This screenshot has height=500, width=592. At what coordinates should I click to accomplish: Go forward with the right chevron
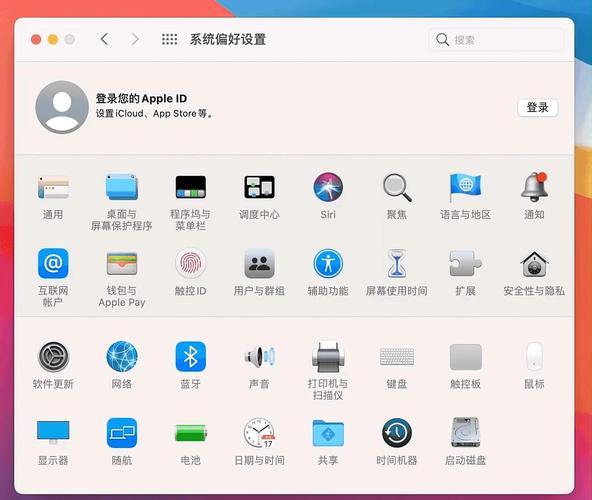[135, 39]
